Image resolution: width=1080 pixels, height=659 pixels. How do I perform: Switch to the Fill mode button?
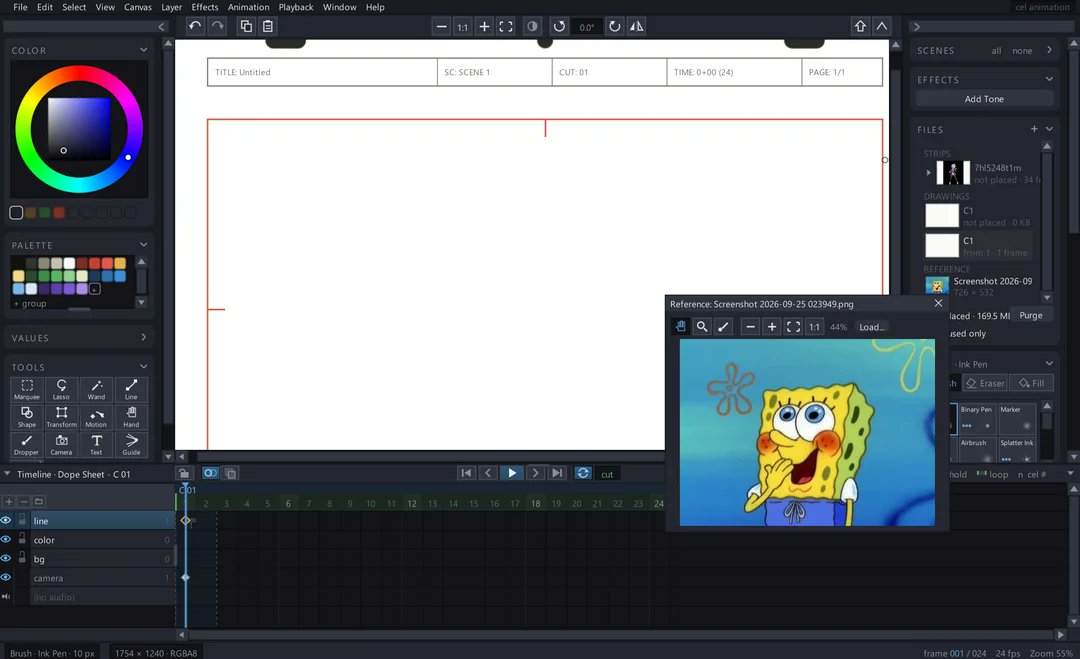[x=1032, y=383]
